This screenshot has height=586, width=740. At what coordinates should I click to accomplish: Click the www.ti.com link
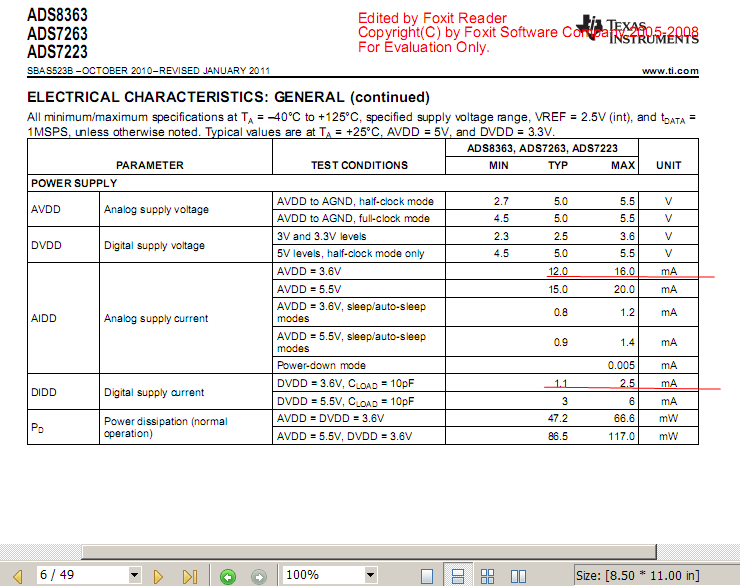click(x=670, y=71)
